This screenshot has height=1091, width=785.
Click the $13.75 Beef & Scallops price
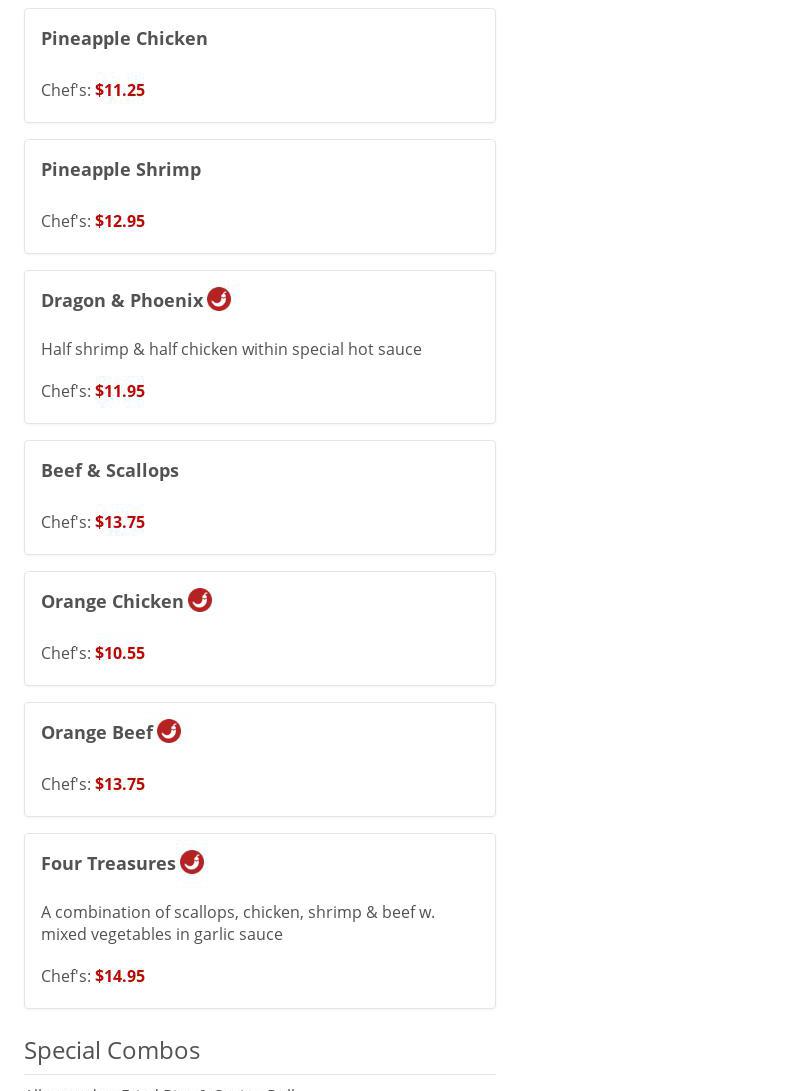120,522
